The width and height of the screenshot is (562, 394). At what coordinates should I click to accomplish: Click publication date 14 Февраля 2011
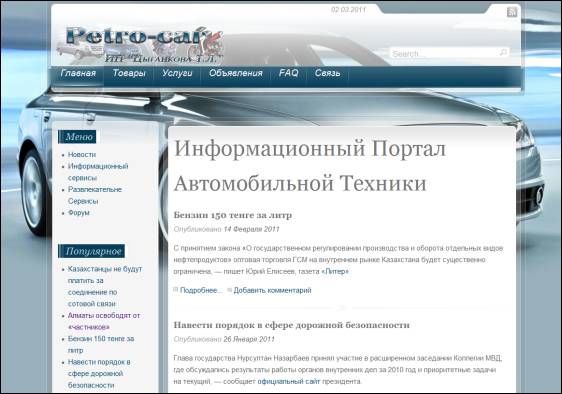pos(251,229)
